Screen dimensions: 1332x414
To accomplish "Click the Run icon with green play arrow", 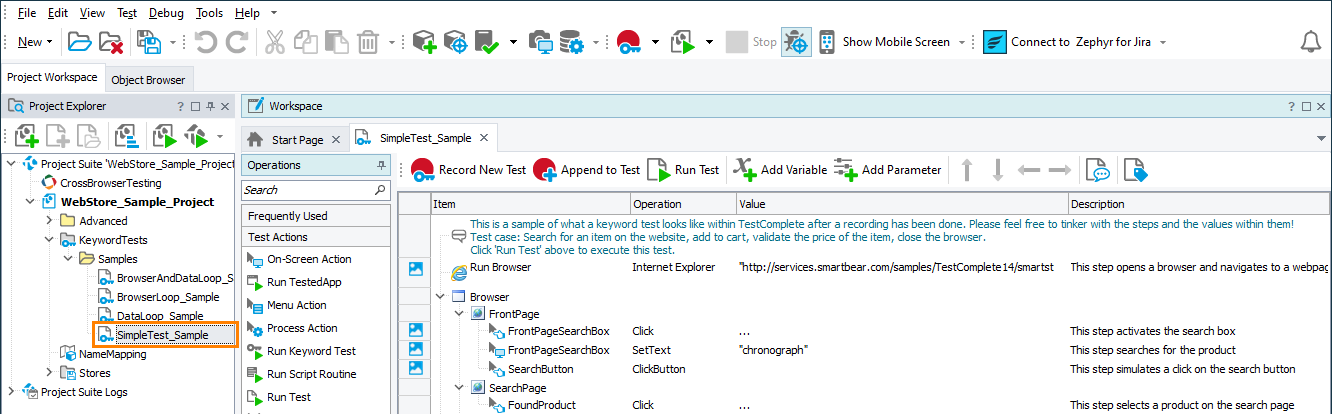I will (684, 42).
